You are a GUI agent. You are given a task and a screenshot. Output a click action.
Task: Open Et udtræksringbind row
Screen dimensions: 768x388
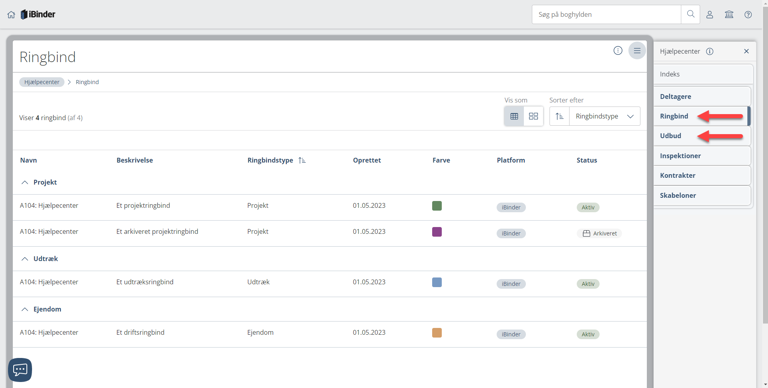(x=330, y=284)
